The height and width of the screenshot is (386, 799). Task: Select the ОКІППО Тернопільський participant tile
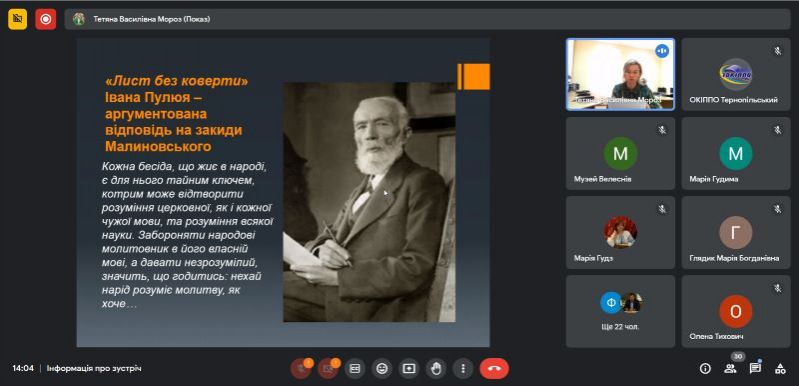736,74
